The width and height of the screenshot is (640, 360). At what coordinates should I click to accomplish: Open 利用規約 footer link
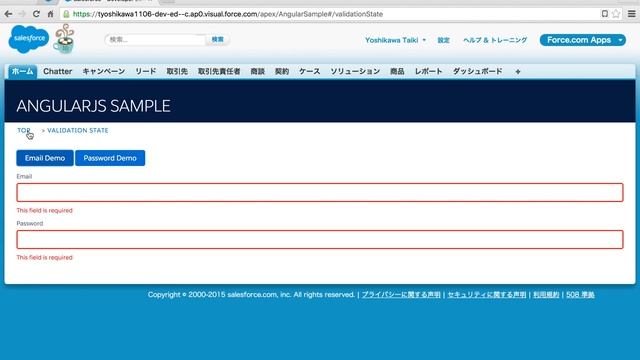point(546,295)
